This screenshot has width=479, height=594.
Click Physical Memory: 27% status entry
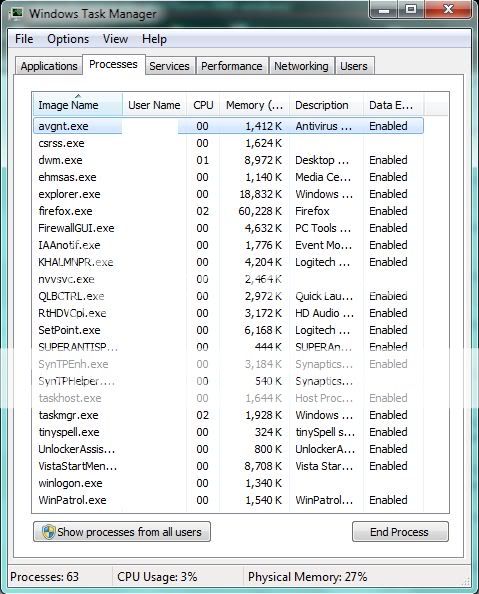(307, 577)
